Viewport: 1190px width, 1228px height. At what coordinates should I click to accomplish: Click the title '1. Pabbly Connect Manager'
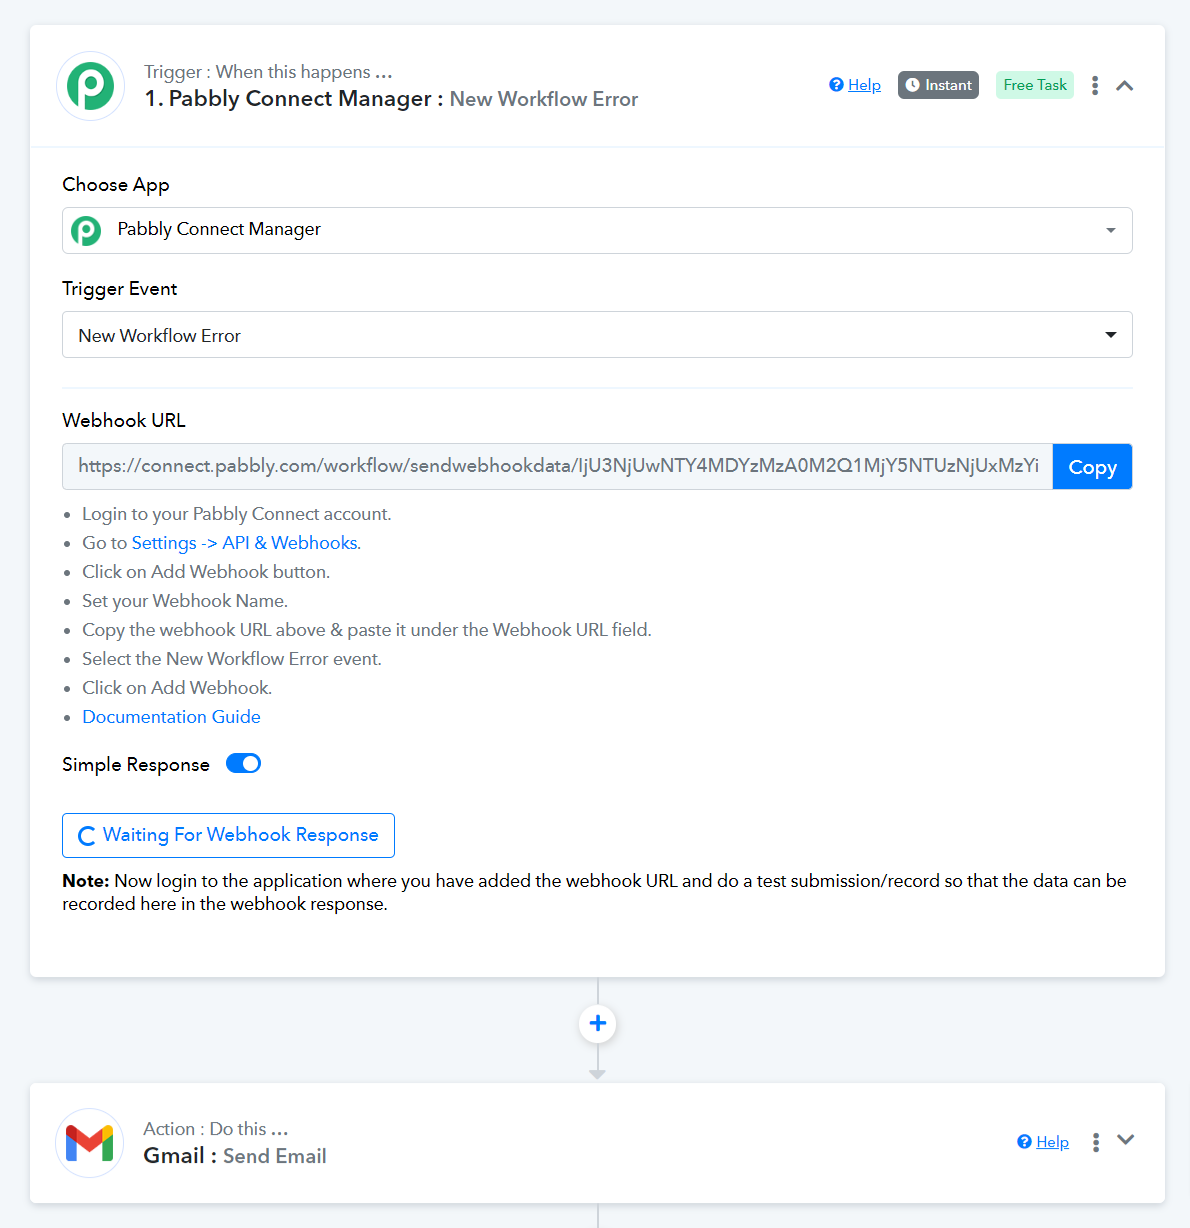pos(288,99)
